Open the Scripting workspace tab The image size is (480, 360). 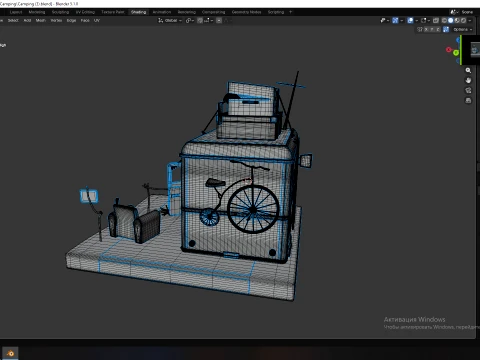coord(276,12)
